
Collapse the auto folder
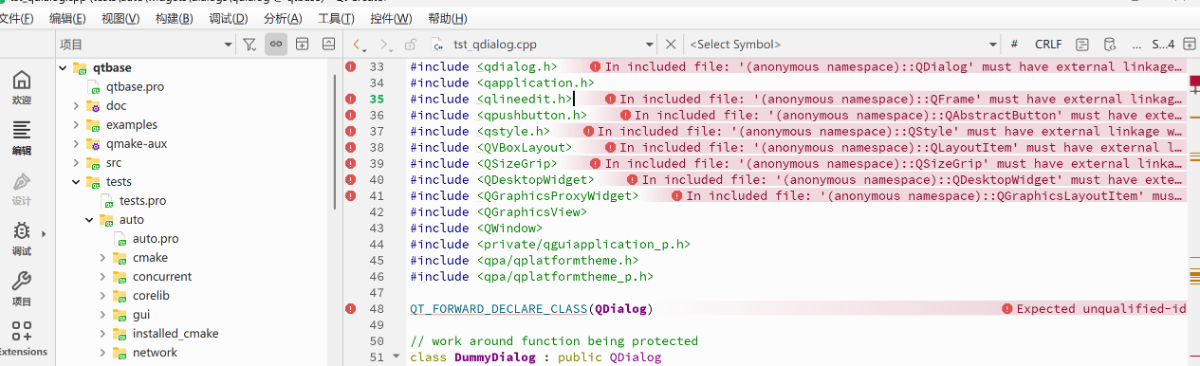(89, 220)
